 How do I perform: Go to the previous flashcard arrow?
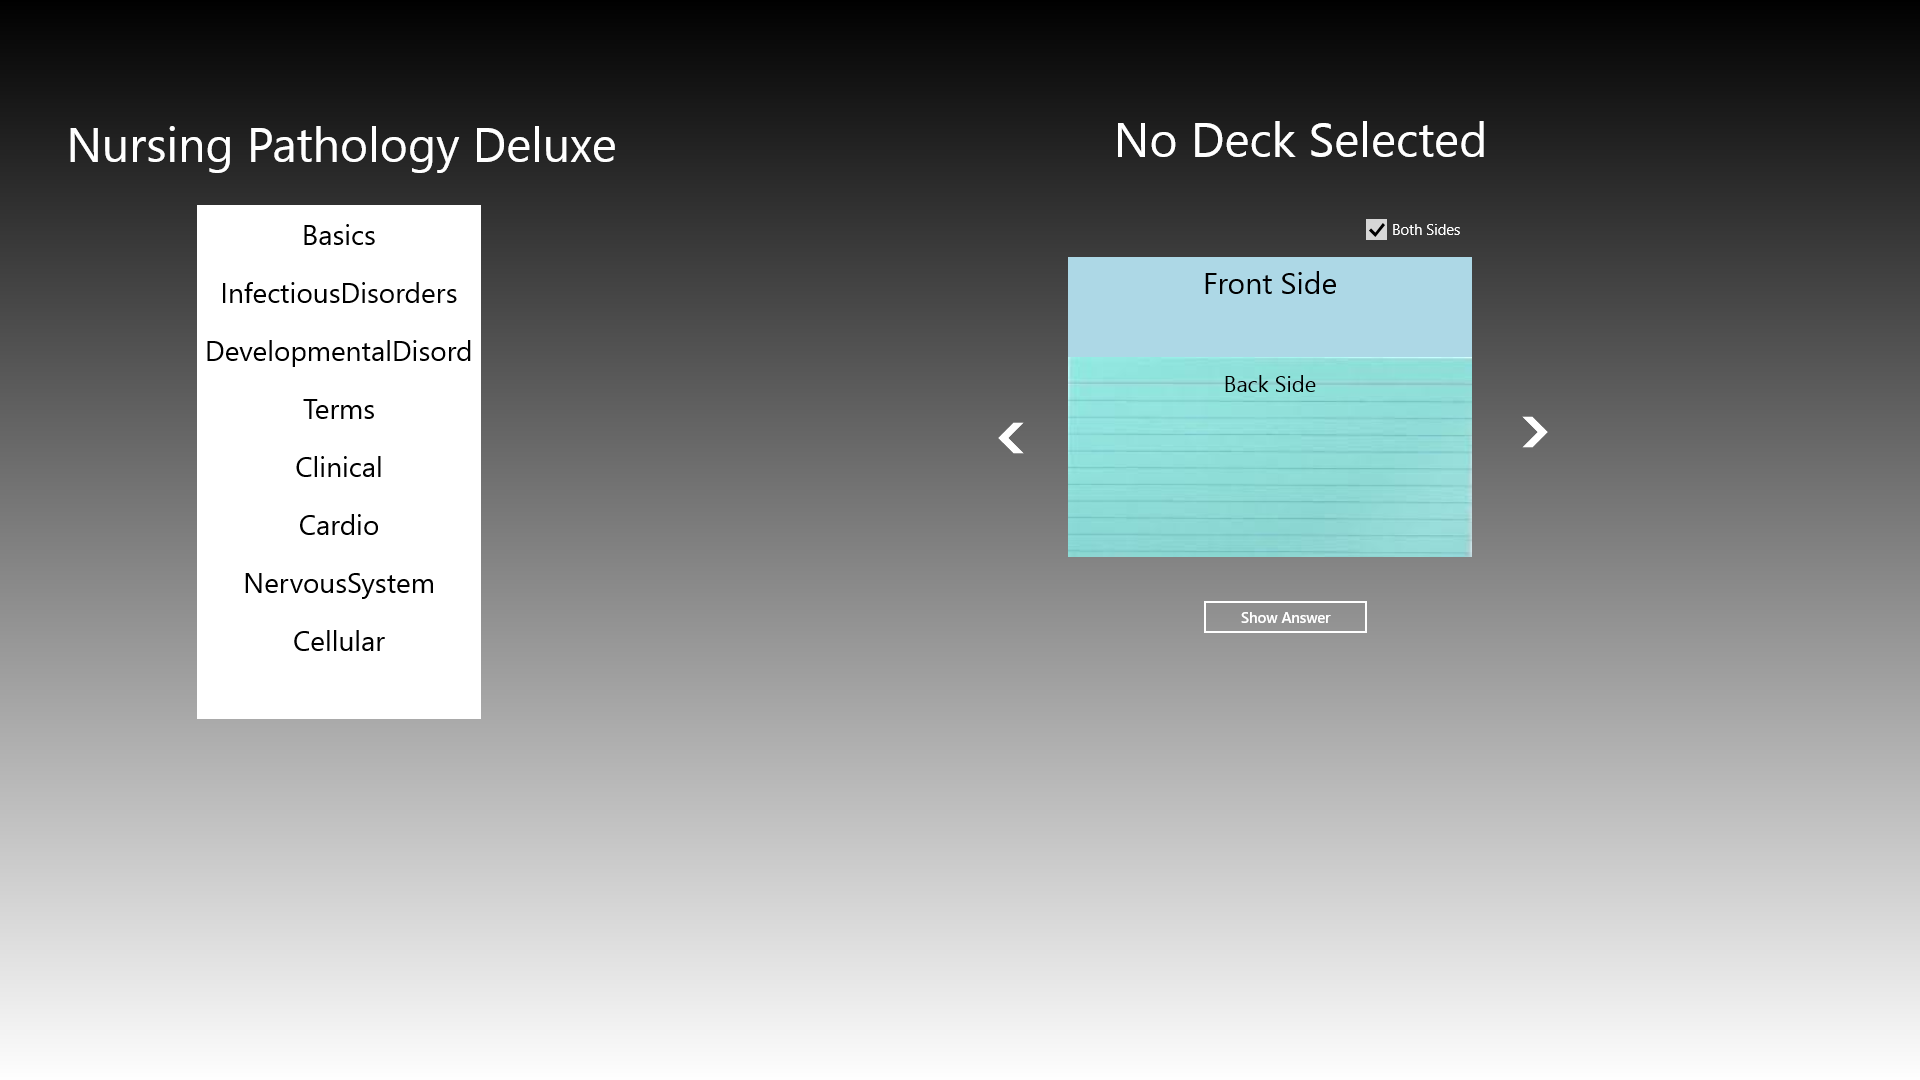click(x=1011, y=437)
